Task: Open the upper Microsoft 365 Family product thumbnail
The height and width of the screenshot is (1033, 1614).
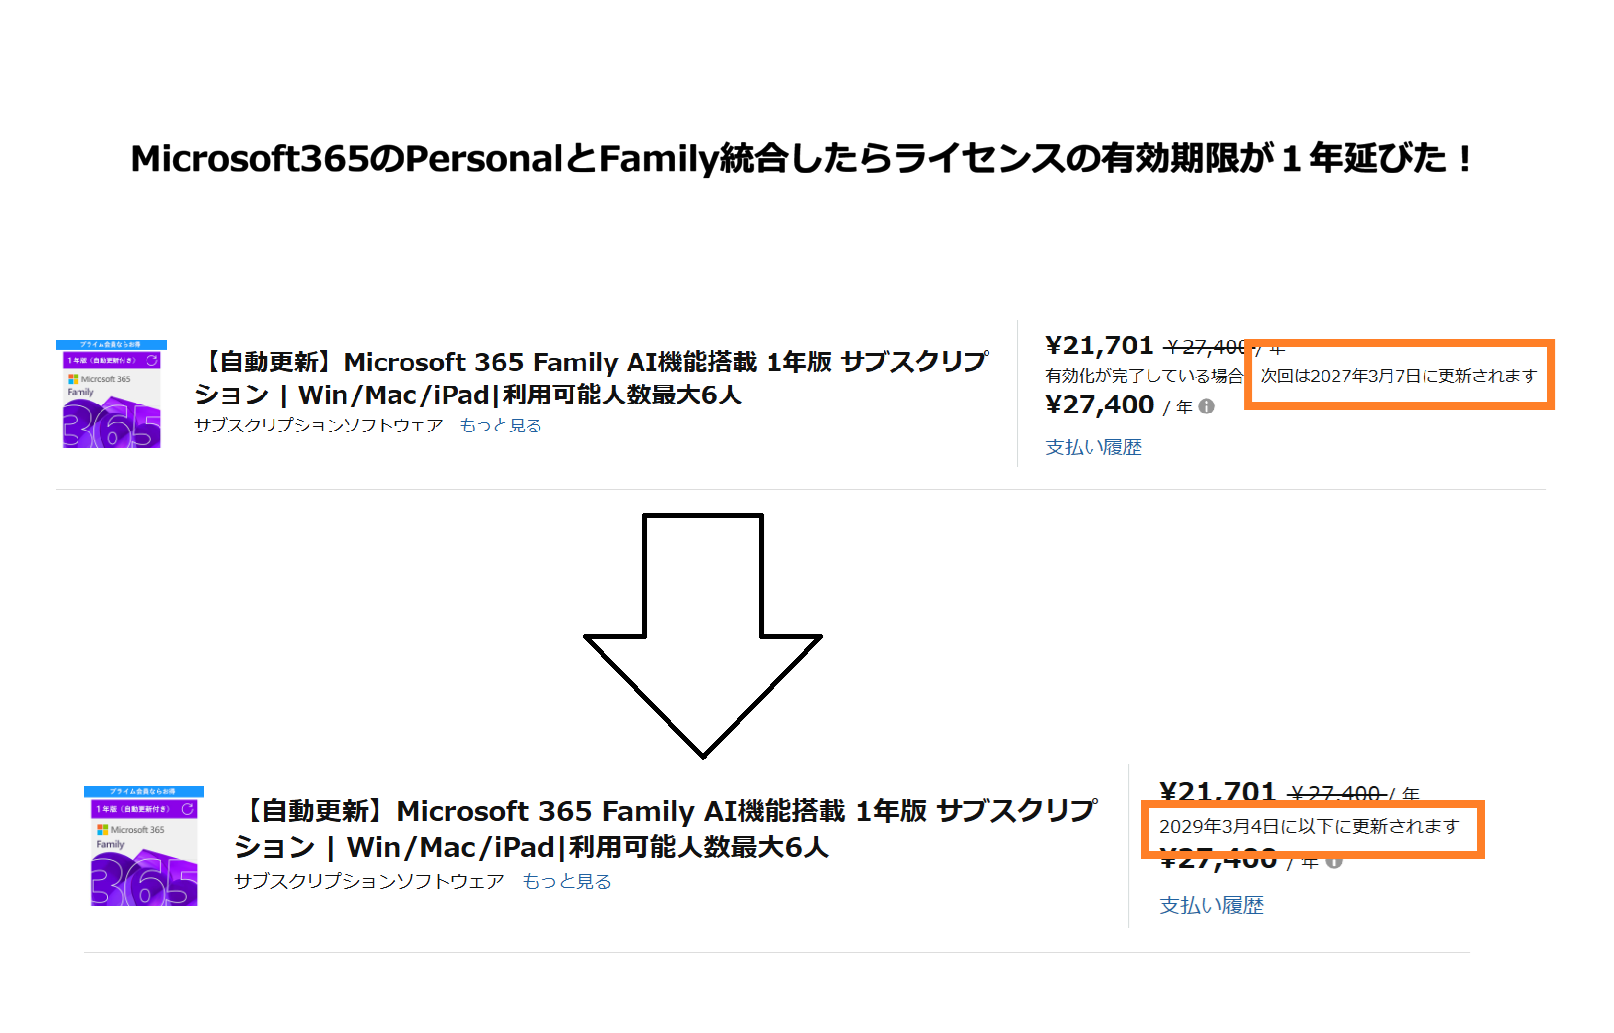Action: point(111,394)
